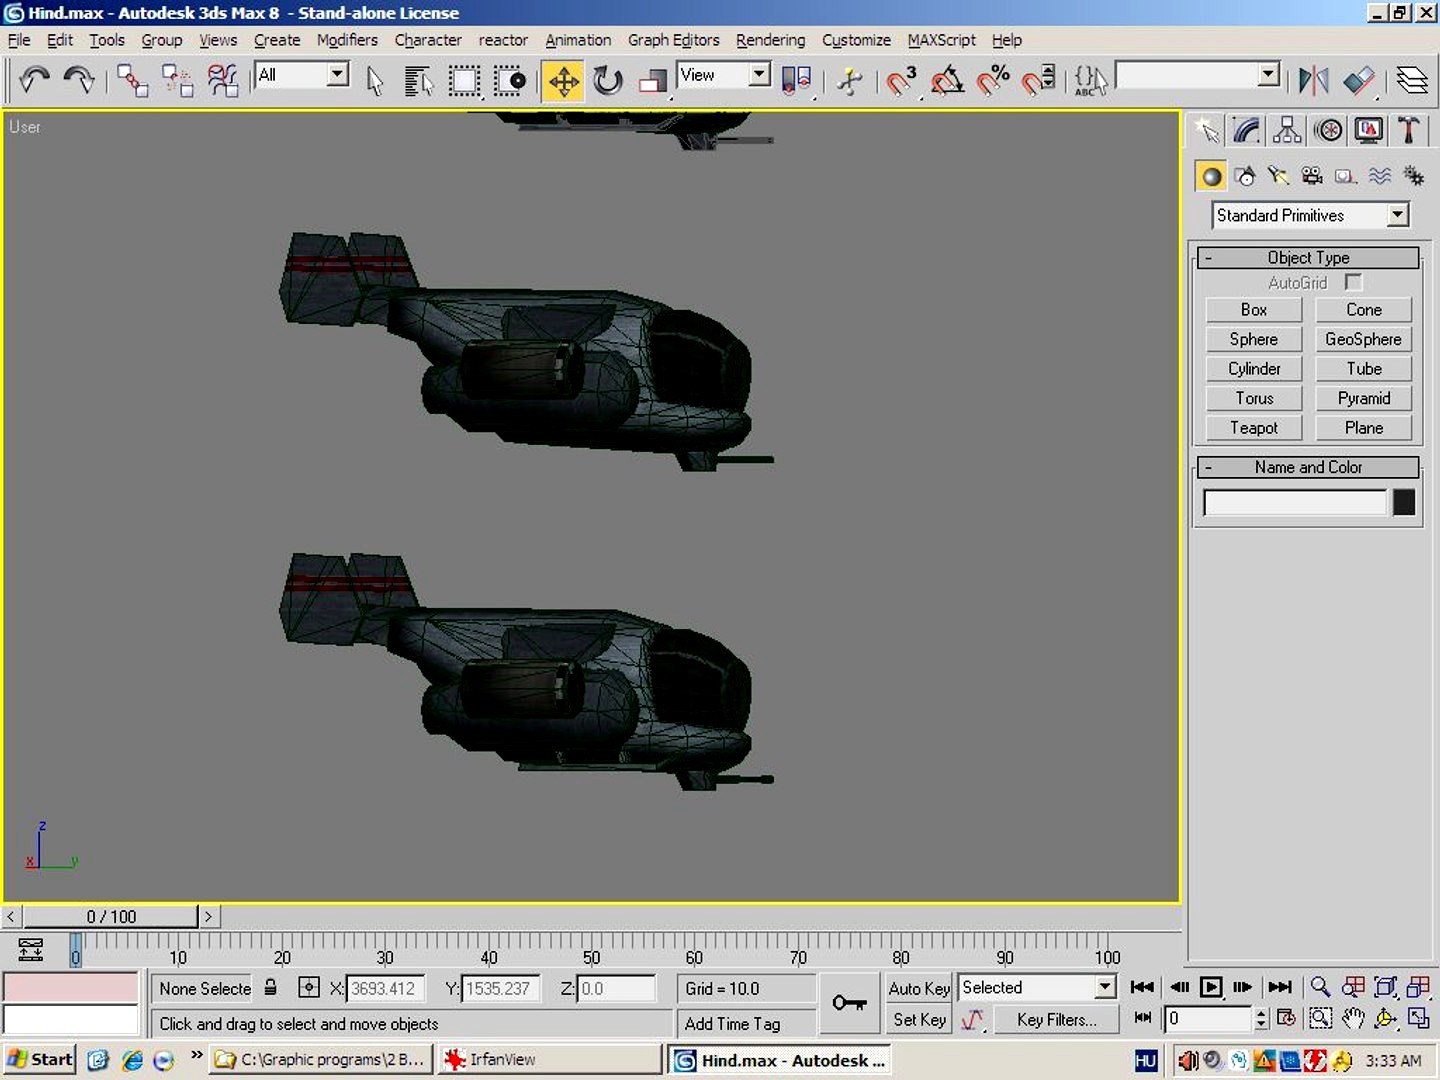
Task: Open the Hierarchy panel tab icon
Action: [1287, 131]
